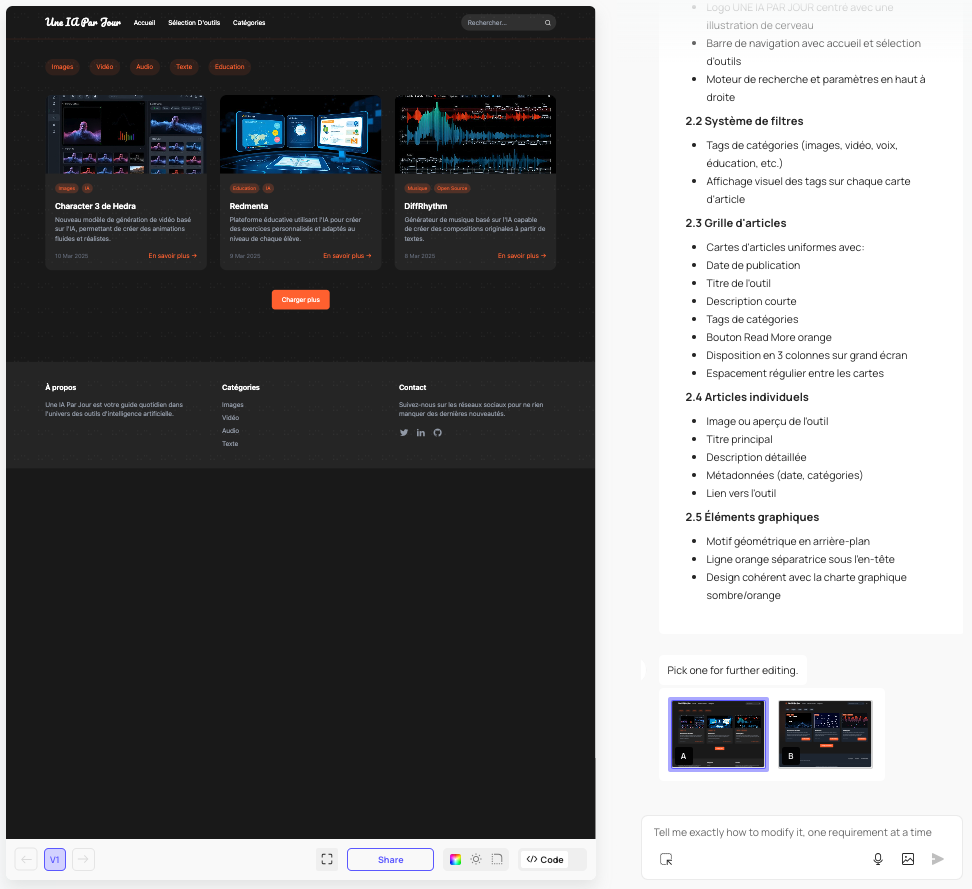Toggle the light mode sun icon
This screenshot has height=889, width=972.
(476, 859)
